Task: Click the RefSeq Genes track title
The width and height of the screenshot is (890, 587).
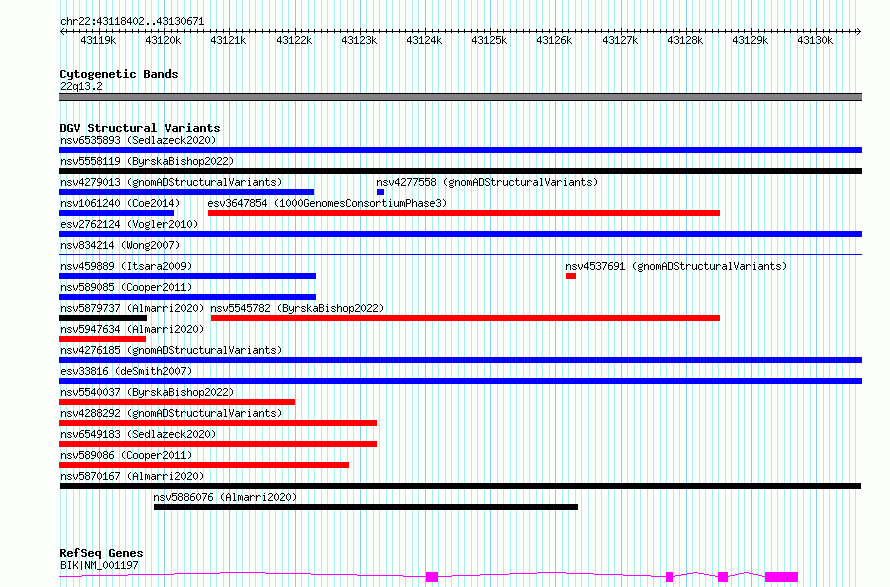Action: pyautogui.click(x=101, y=553)
